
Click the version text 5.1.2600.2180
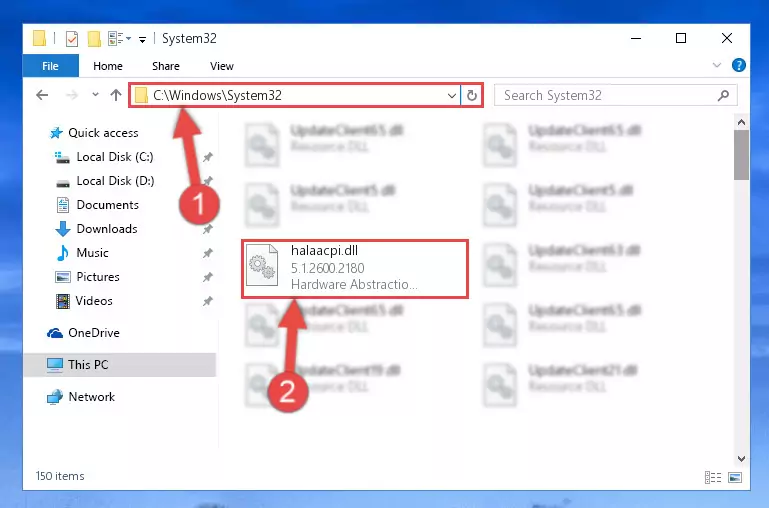tap(328, 268)
